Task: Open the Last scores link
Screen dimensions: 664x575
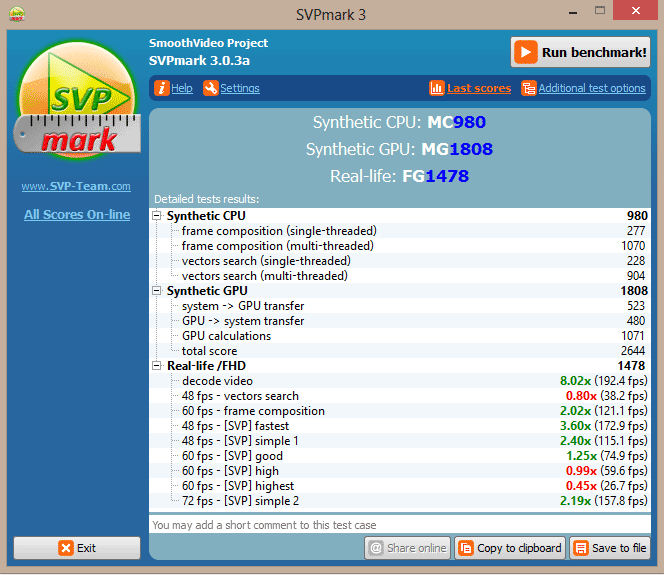Action: pyautogui.click(x=479, y=88)
